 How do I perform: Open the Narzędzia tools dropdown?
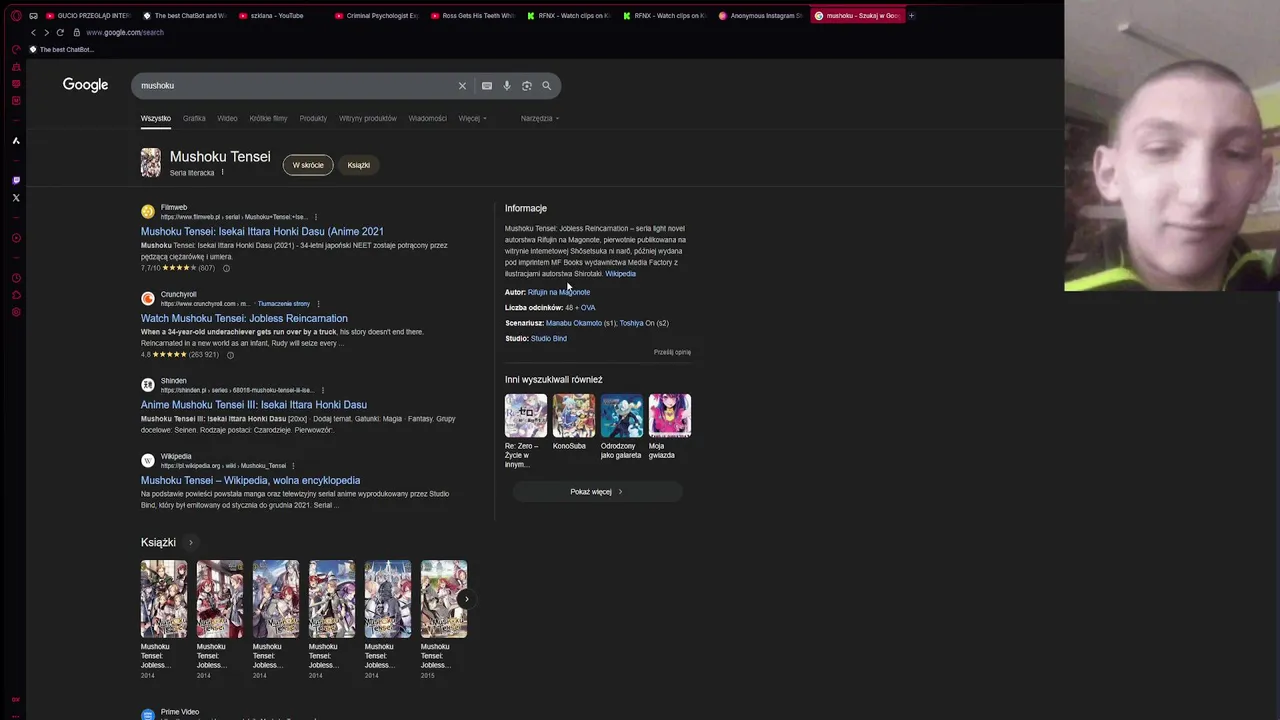540,118
